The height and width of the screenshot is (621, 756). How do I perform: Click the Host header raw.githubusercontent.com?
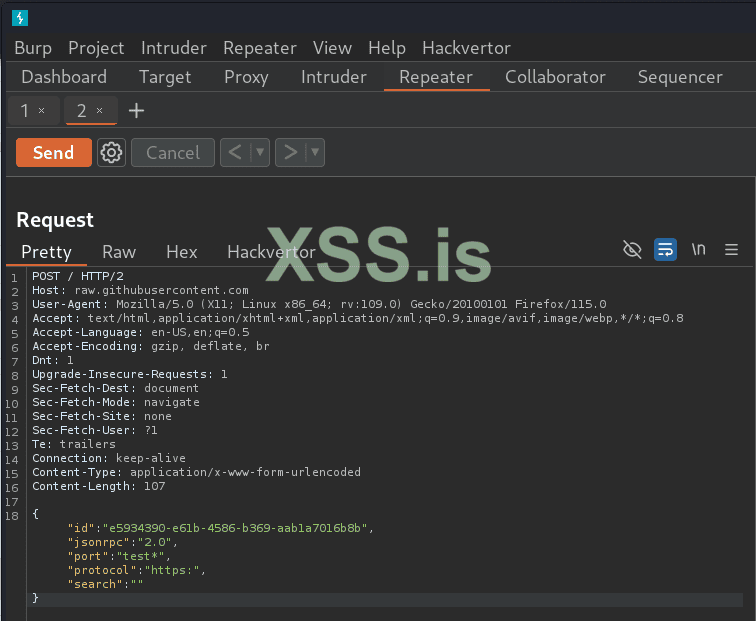tap(140, 290)
